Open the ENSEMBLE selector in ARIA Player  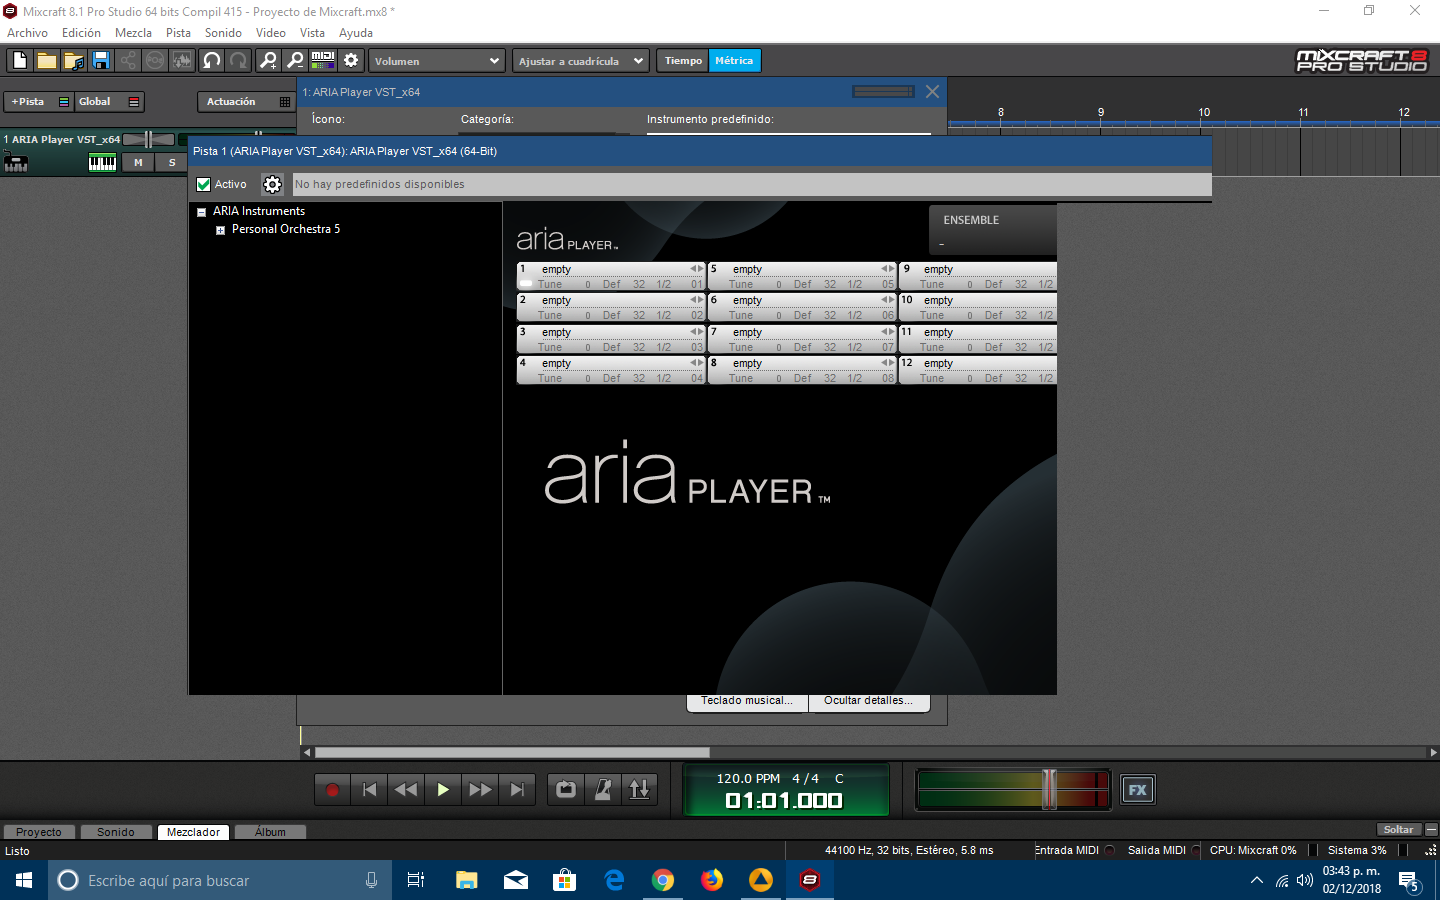[x=993, y=231]
